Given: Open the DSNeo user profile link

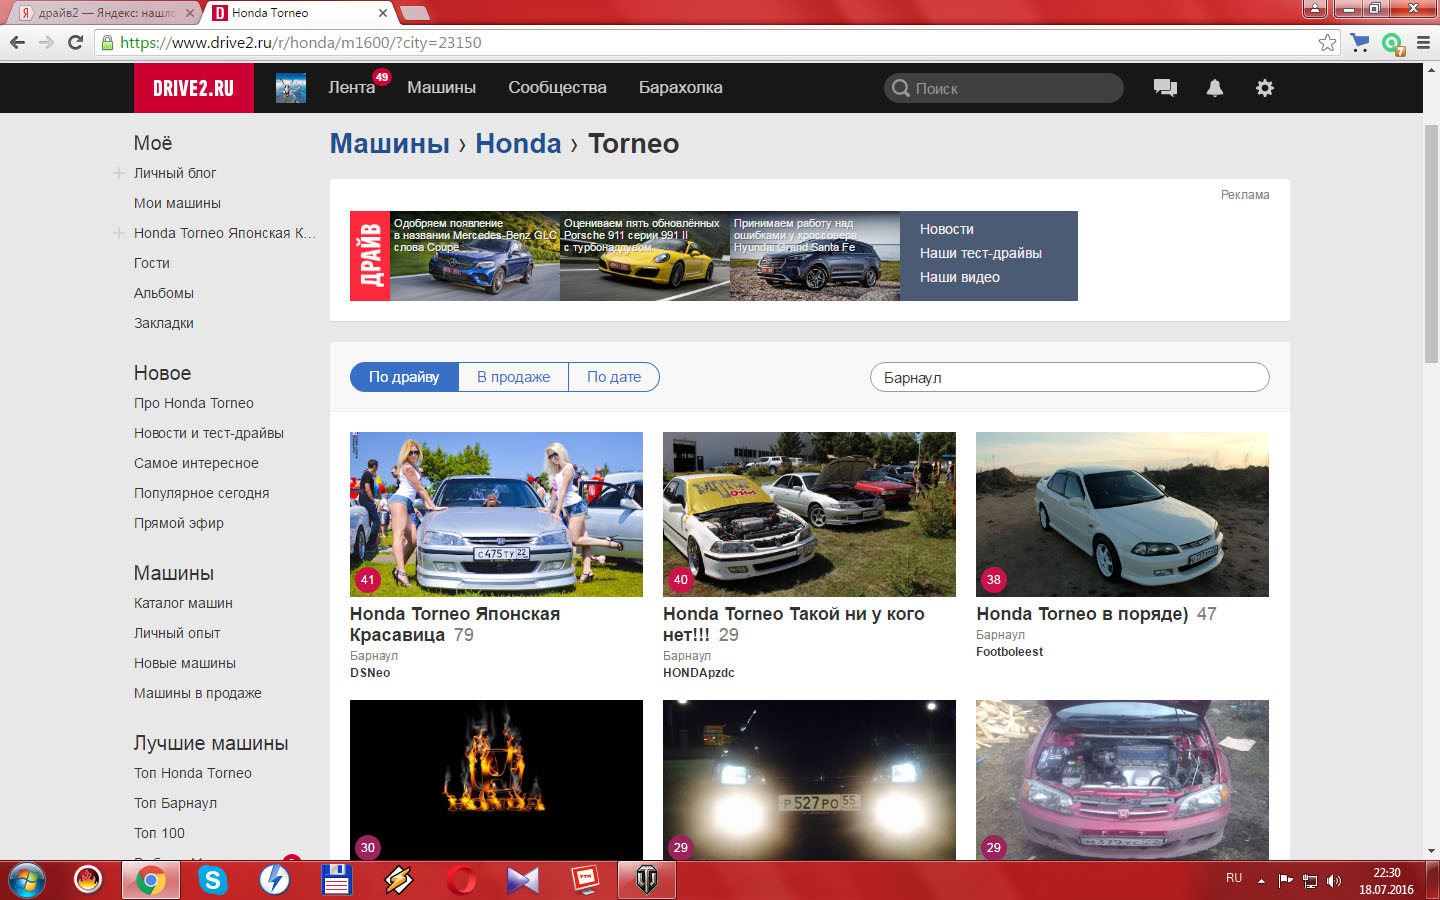Looking at the screenshot, I should pyautogui.click(x=370, y=673).
